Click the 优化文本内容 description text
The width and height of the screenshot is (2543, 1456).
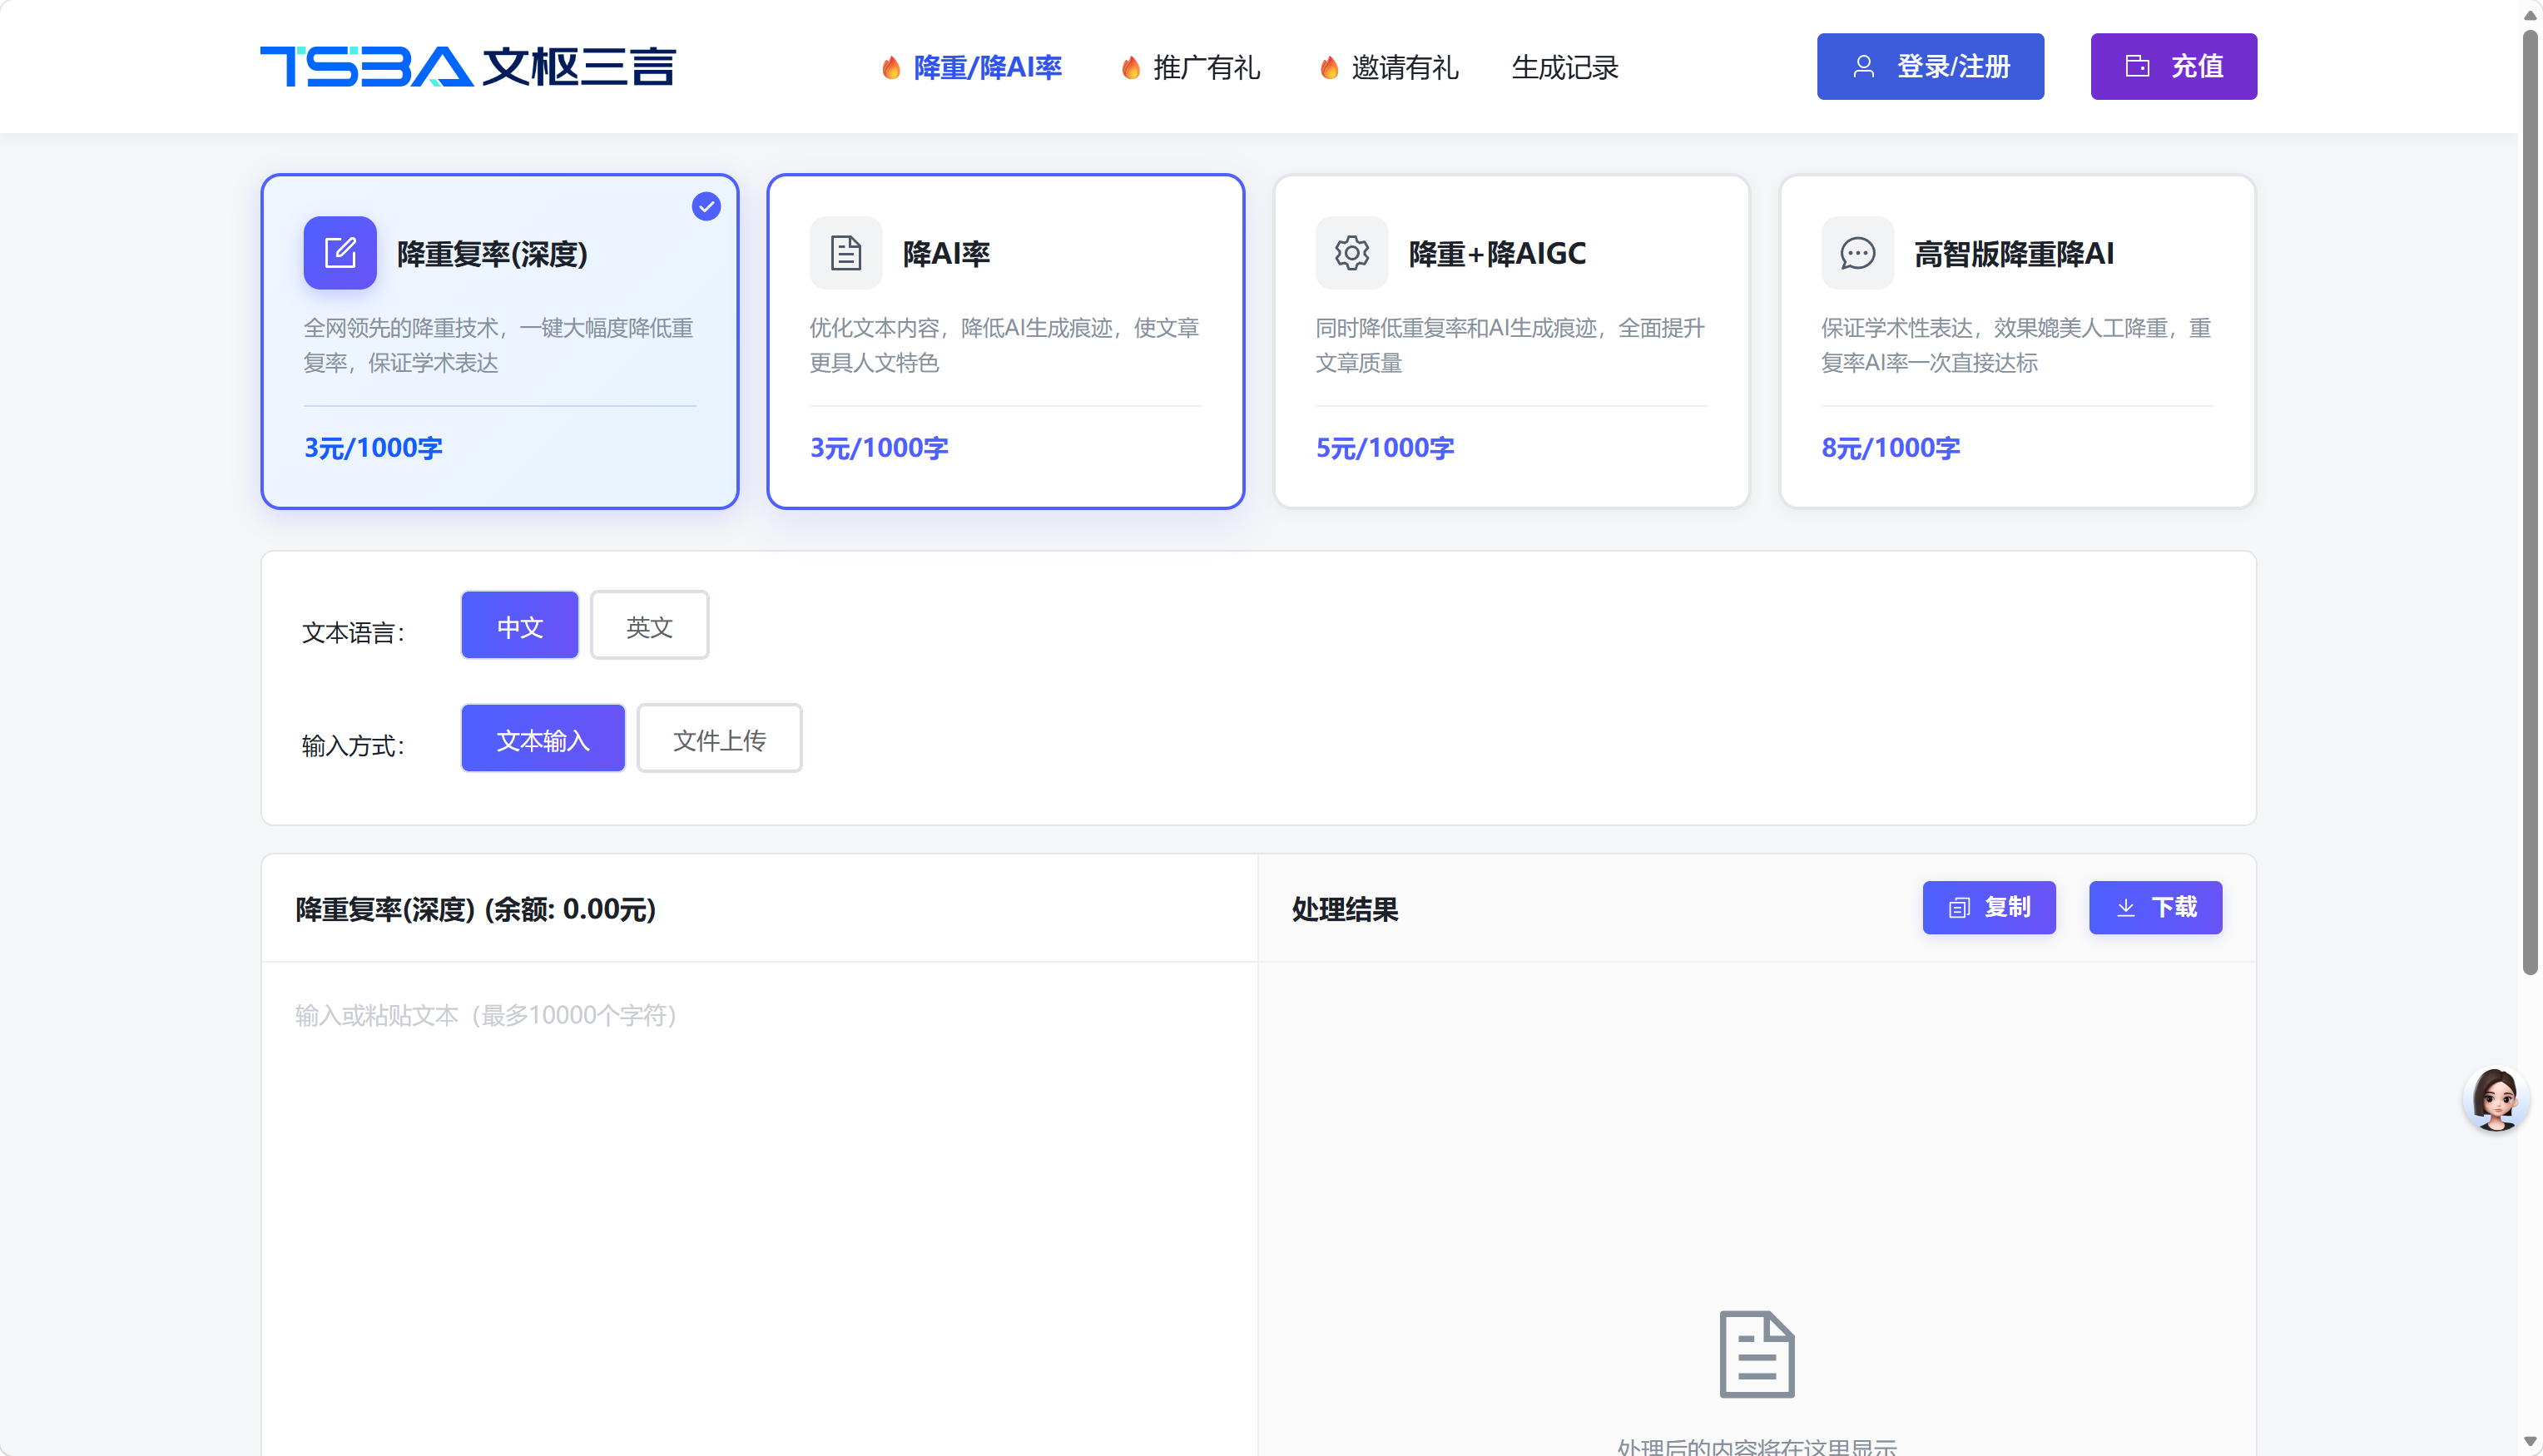(1004, 345)
